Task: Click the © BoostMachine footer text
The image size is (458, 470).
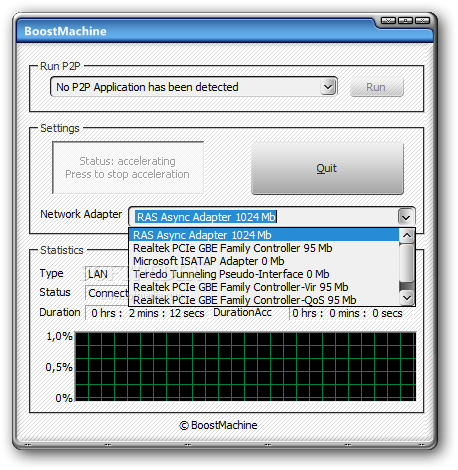Action: click(218, 425)
